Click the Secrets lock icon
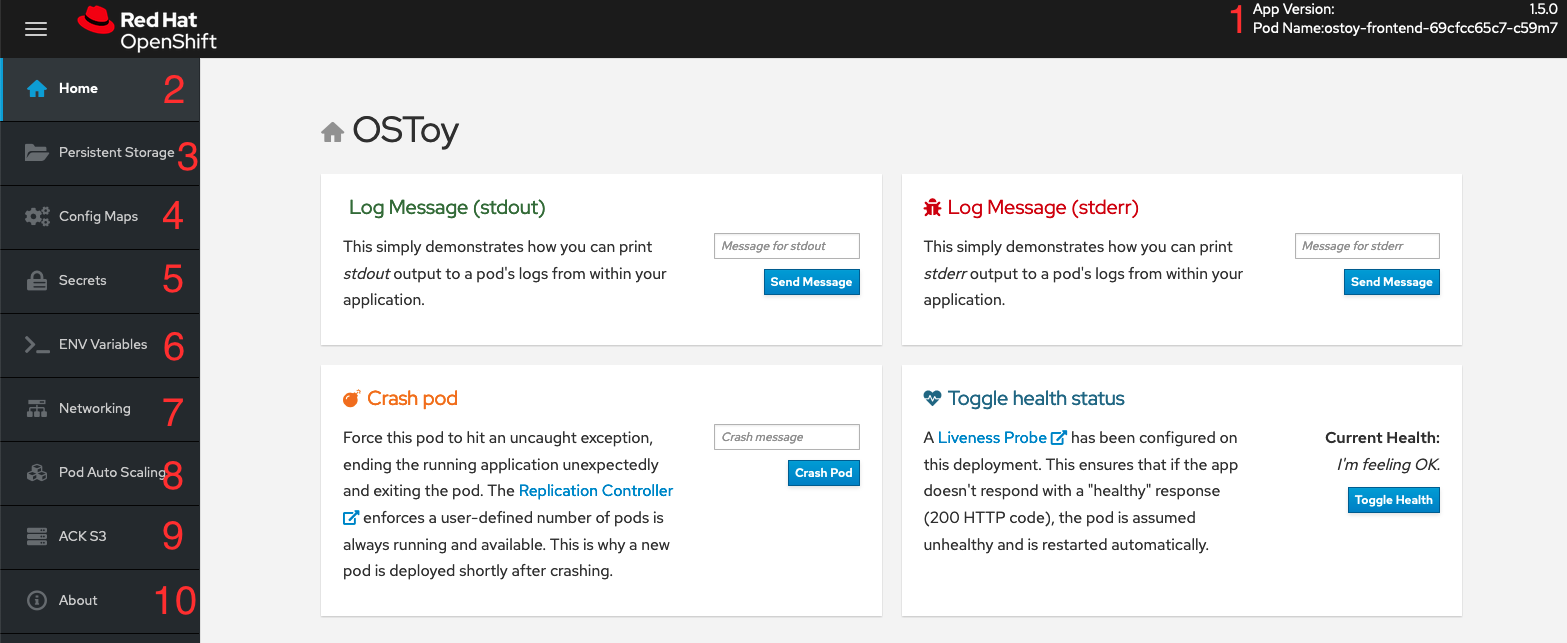The image size is (1567, 643). pyautogui.click(x=37, y=281)
